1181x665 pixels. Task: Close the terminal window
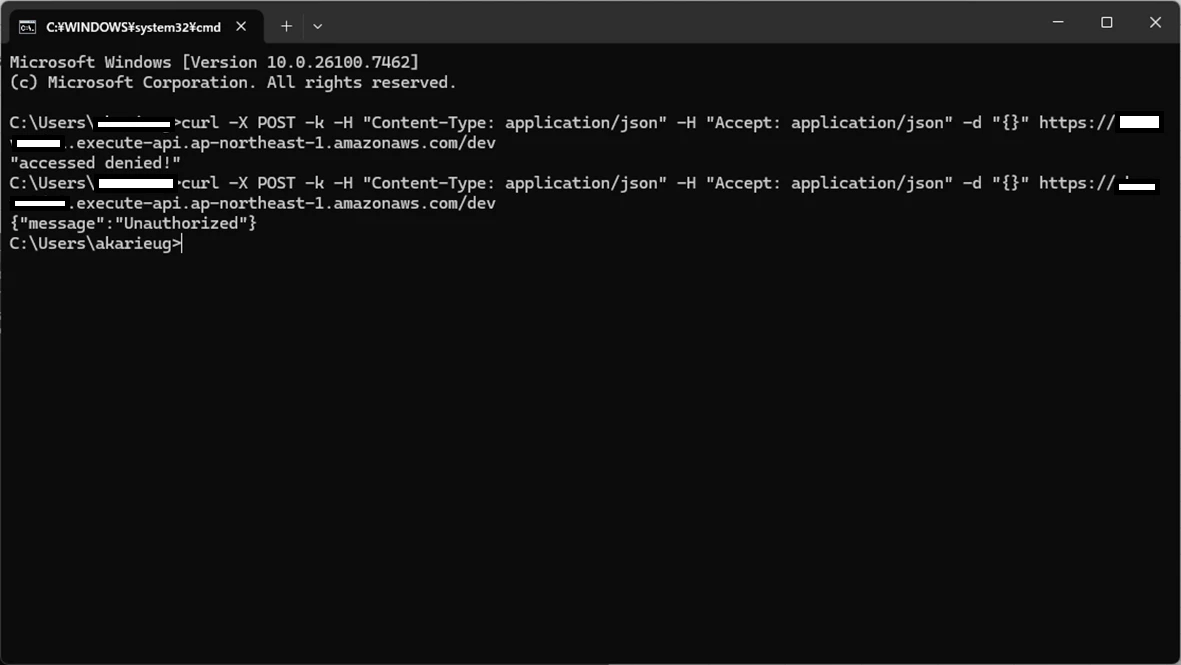[x=1155, y=22]
